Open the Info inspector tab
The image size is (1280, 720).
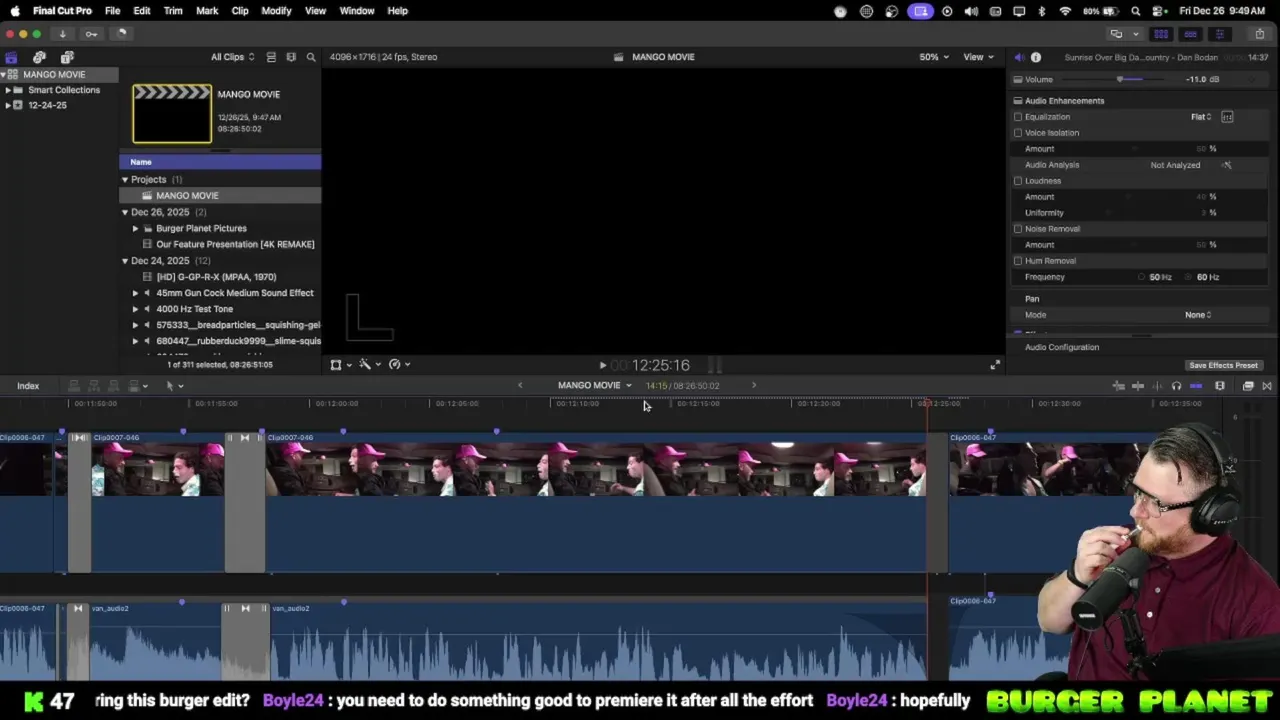tap(1036, 57)
